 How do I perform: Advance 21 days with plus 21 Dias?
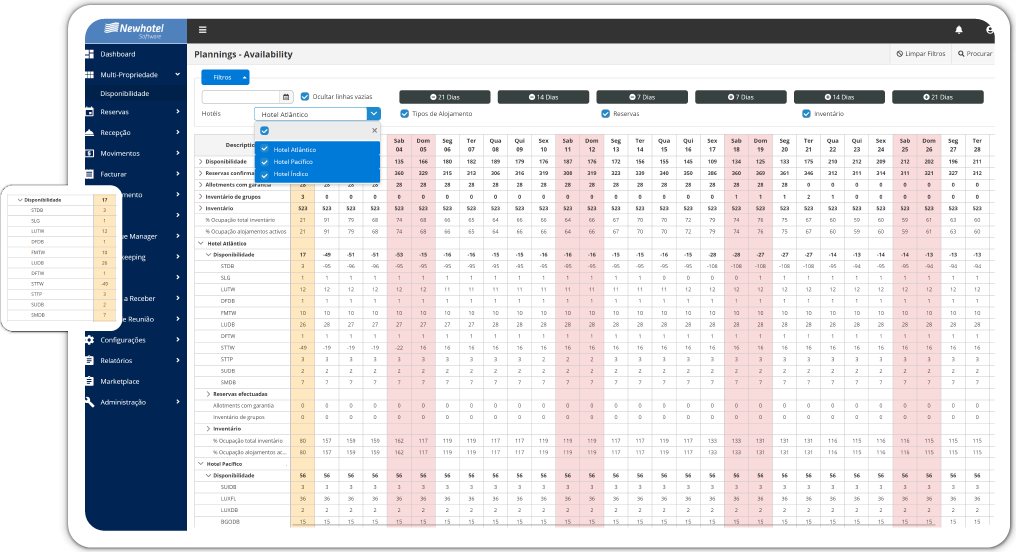938,97
